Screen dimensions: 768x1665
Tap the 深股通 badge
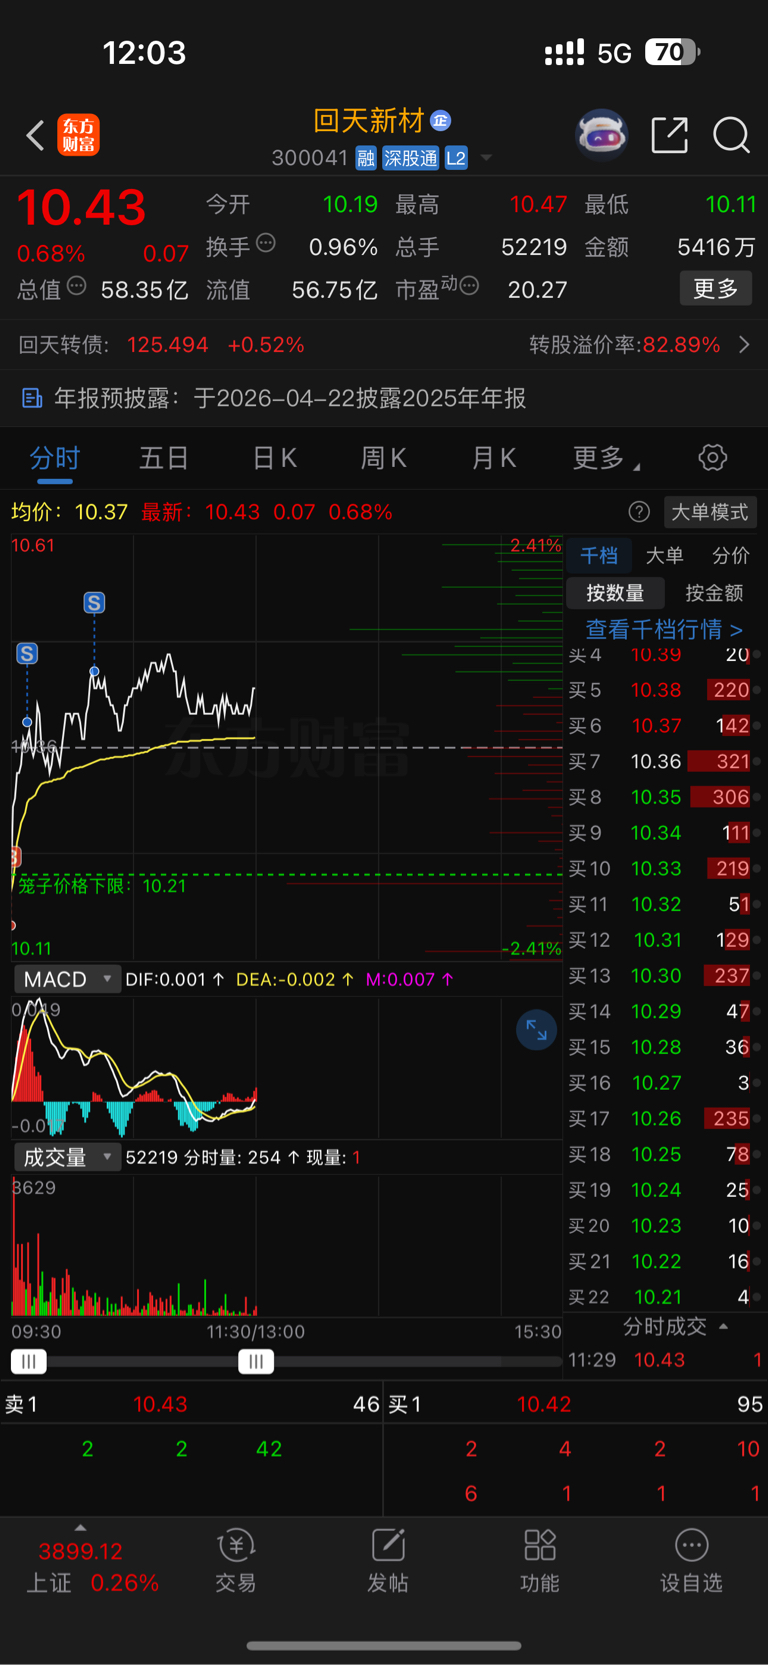tap(411, 158)
